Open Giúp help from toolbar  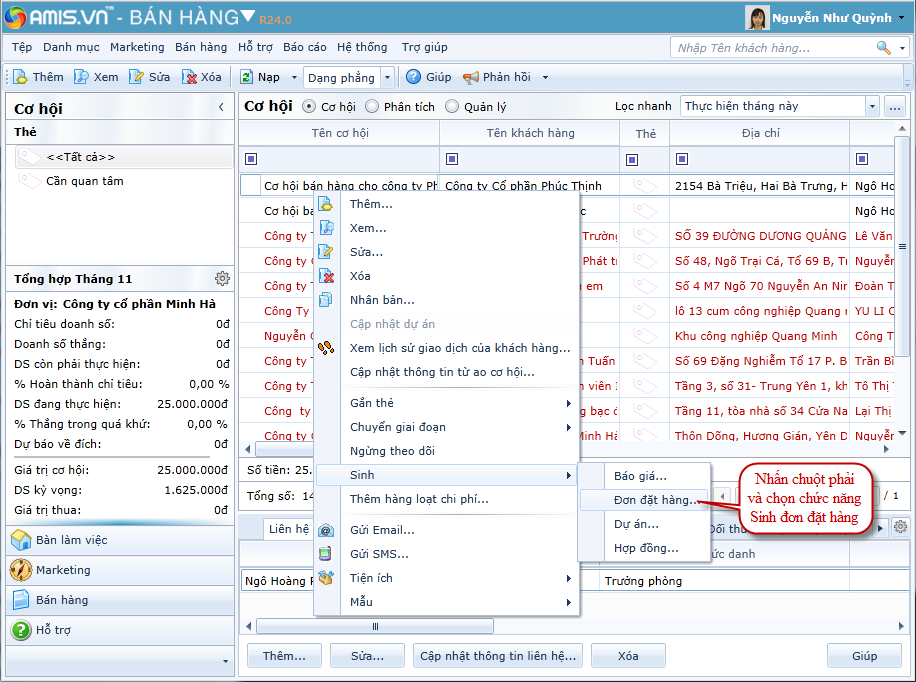pyautogui.click(x=414, y=77)
